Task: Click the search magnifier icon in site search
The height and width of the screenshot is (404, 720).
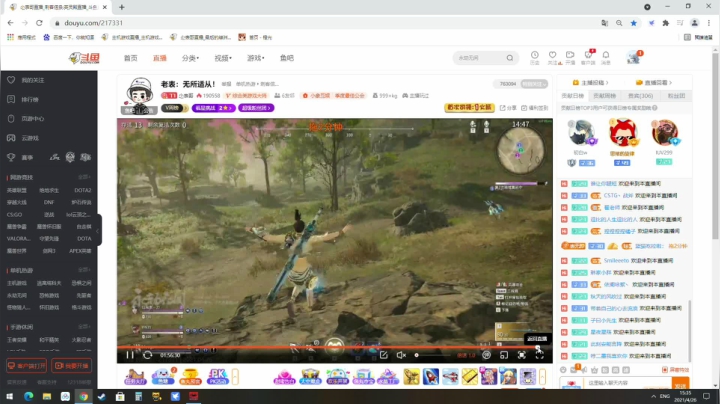Action: pyautogui.click(x=510, y=58)
